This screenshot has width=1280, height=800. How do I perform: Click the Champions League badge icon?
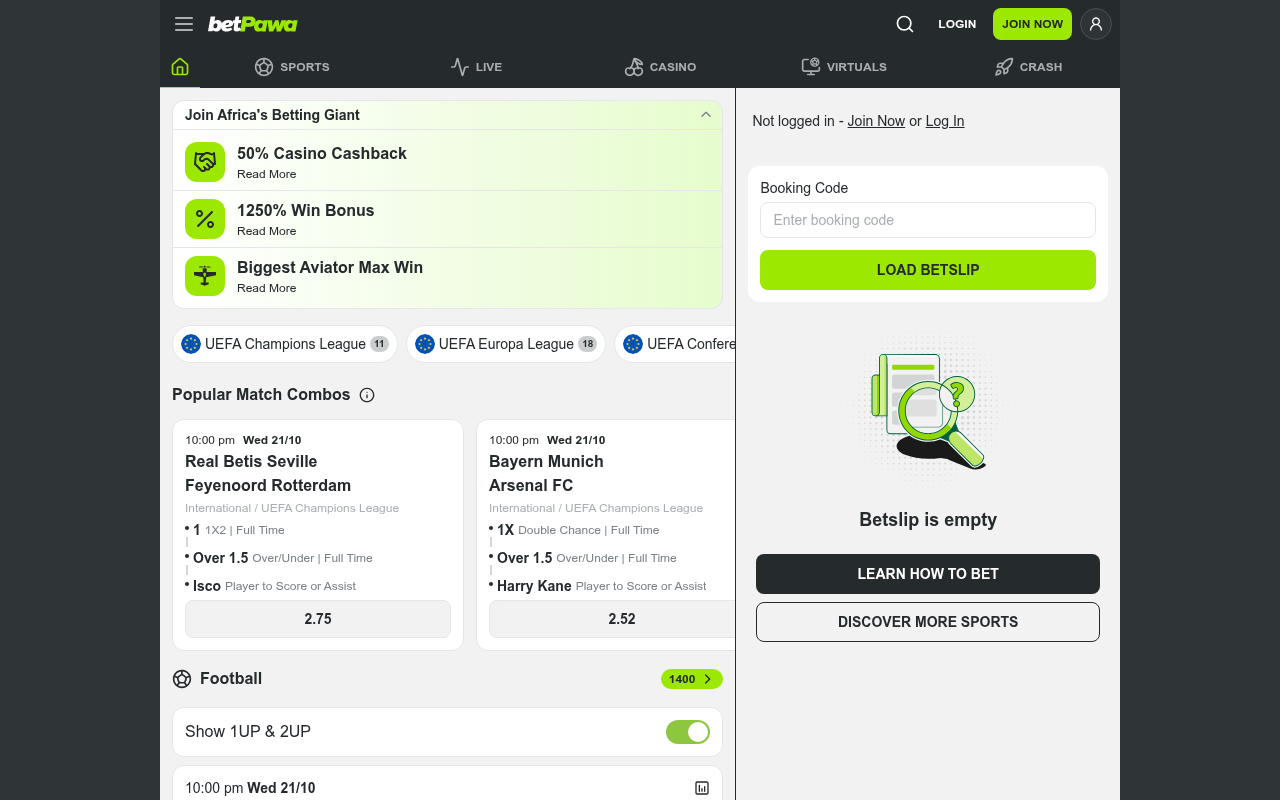tap(191, 344)
